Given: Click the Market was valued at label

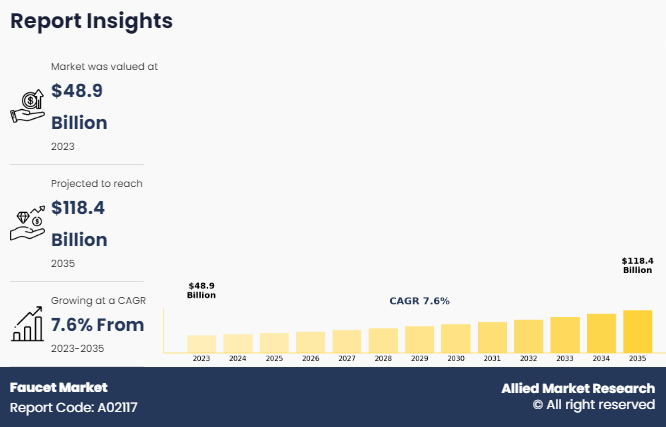Looking at the screenshot, I should click(105, 67).
